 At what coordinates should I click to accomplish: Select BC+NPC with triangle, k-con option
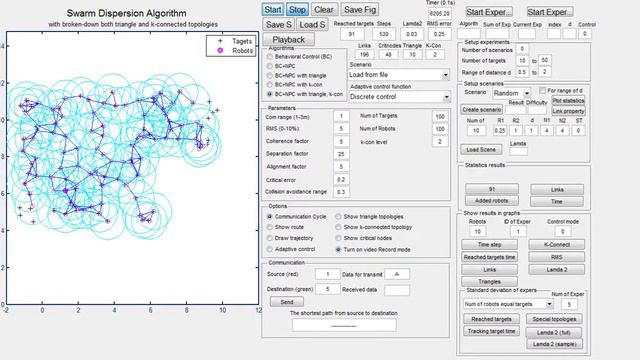(x=269, y=94)
